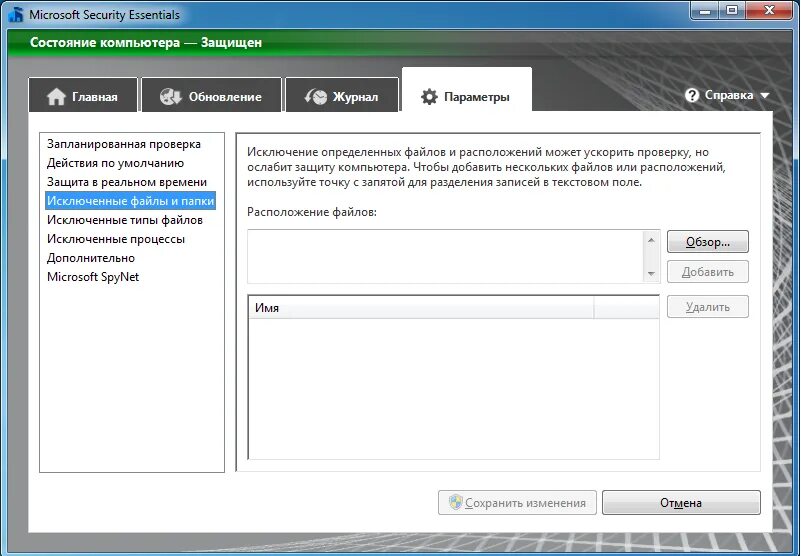801x556 pixels.
Task: Click the Обзор... browse button
Action: tap(708, 242)
